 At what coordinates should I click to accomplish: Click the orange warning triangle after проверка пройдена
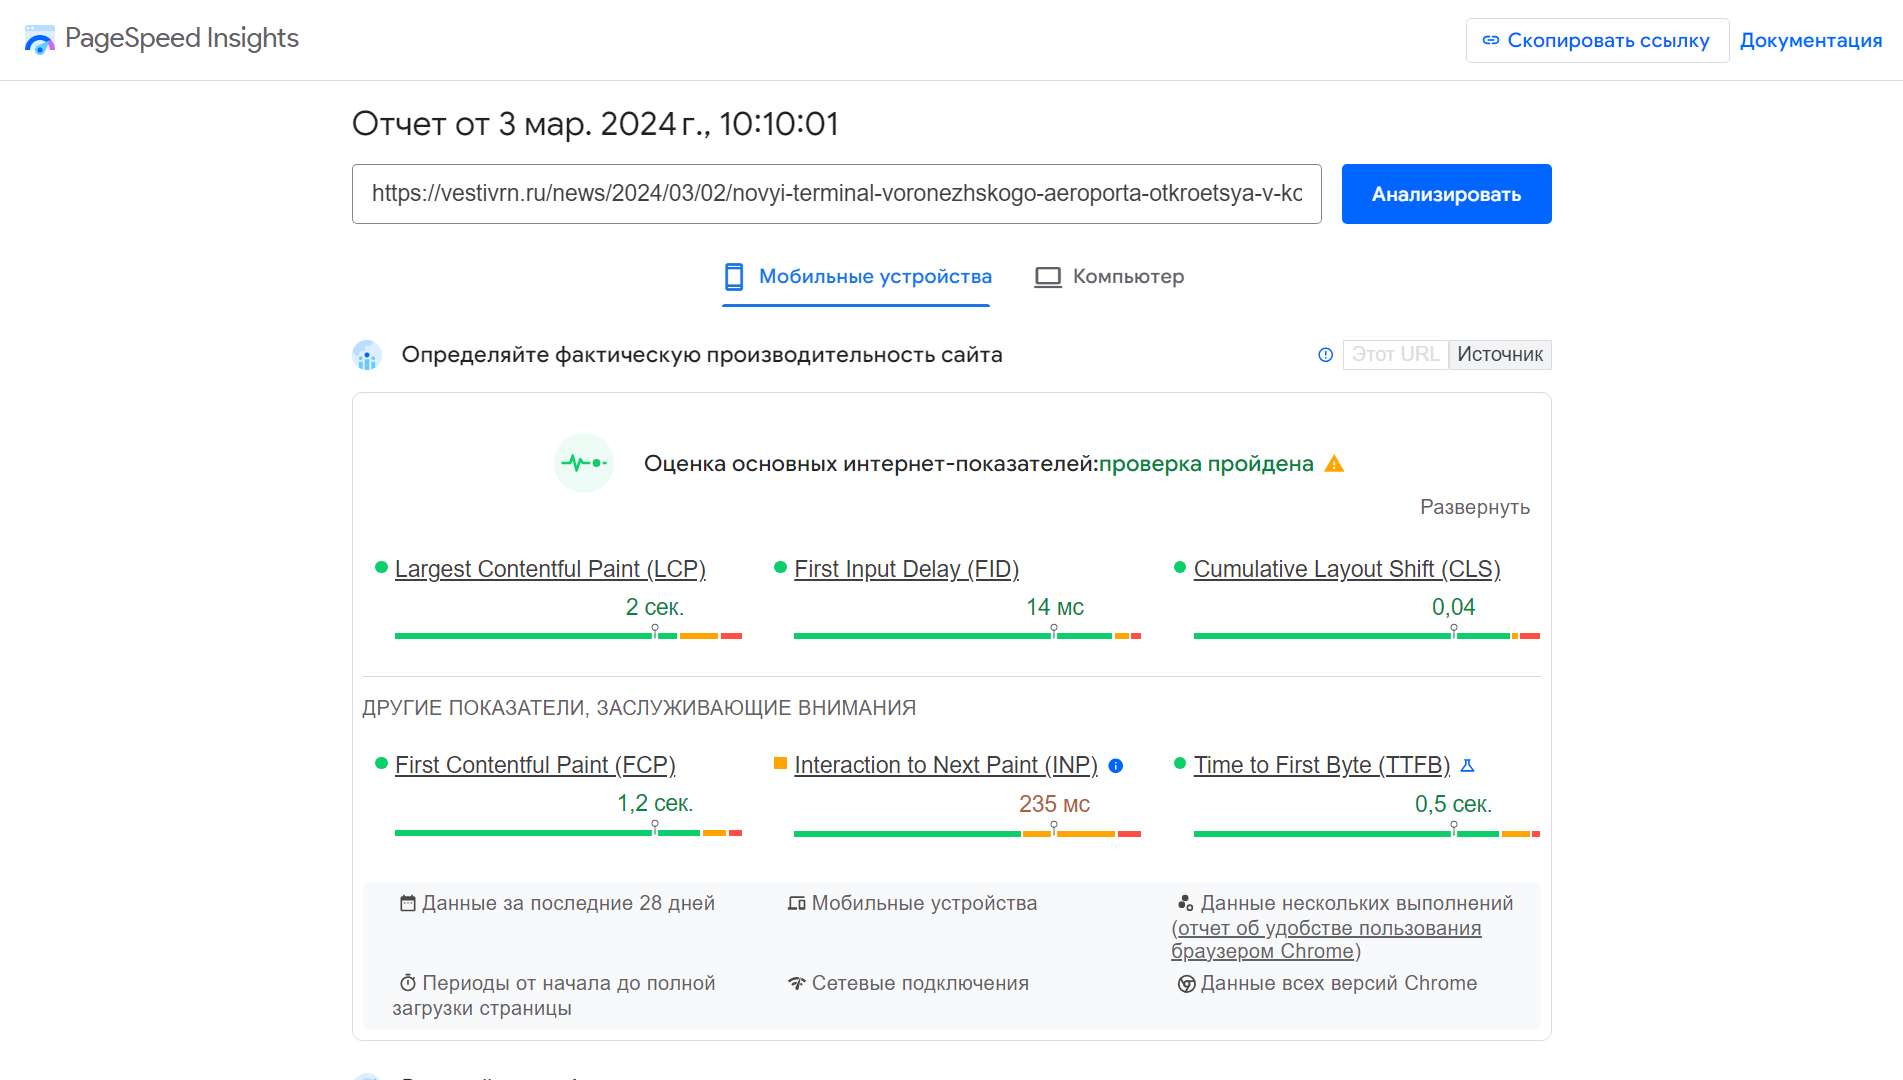pyautogui.click(x=1334, y=464)
